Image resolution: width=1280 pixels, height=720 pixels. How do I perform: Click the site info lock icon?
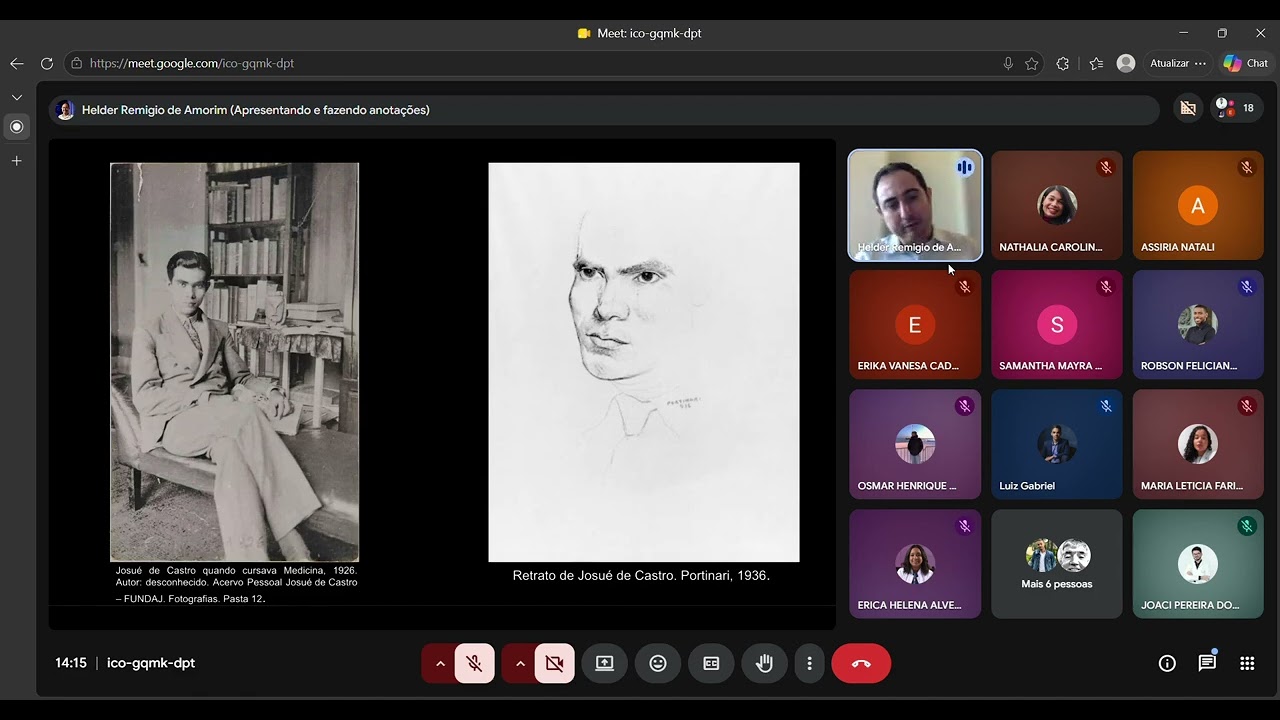click(x=77, y=63)
